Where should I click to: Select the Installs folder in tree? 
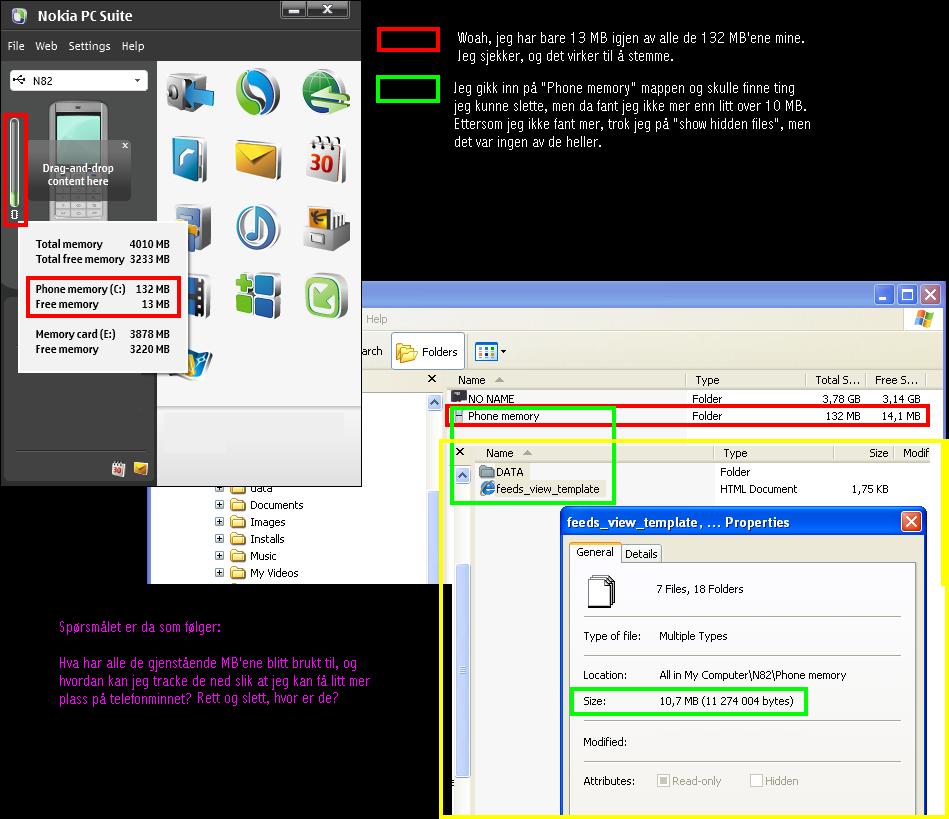(258, 539)
